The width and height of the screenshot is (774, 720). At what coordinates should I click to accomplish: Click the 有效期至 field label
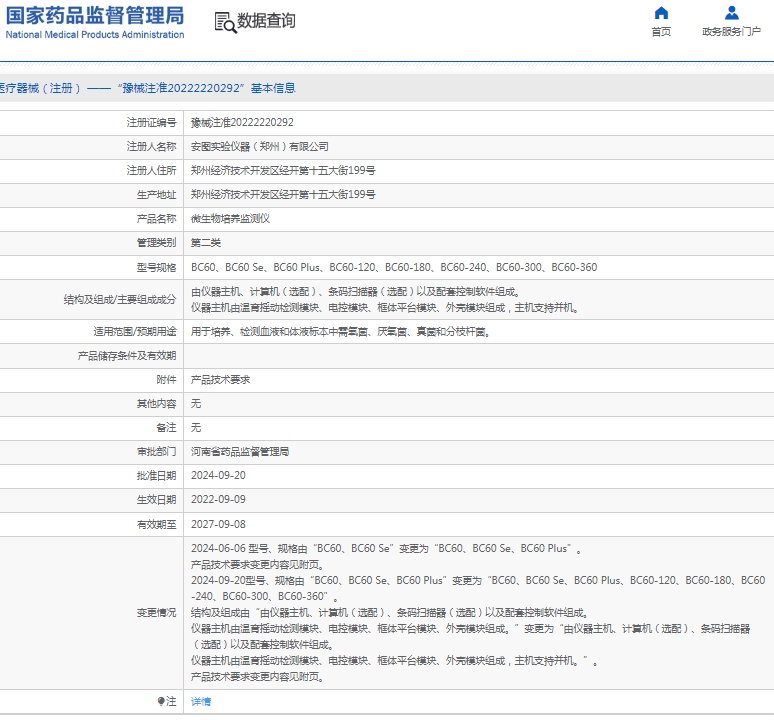pyautogui.click(x=156, y=525)
